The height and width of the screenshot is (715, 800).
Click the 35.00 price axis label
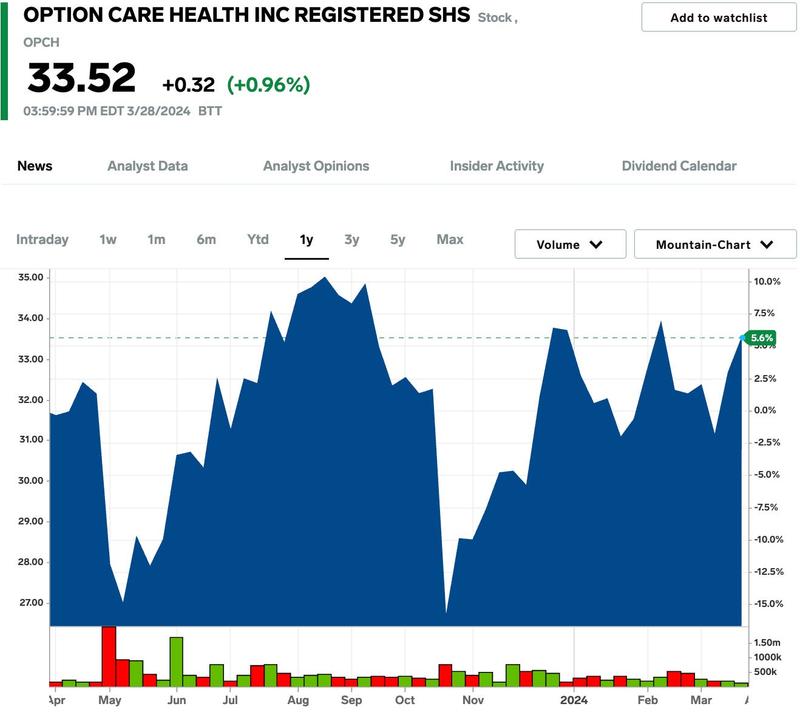coord(31,277)
